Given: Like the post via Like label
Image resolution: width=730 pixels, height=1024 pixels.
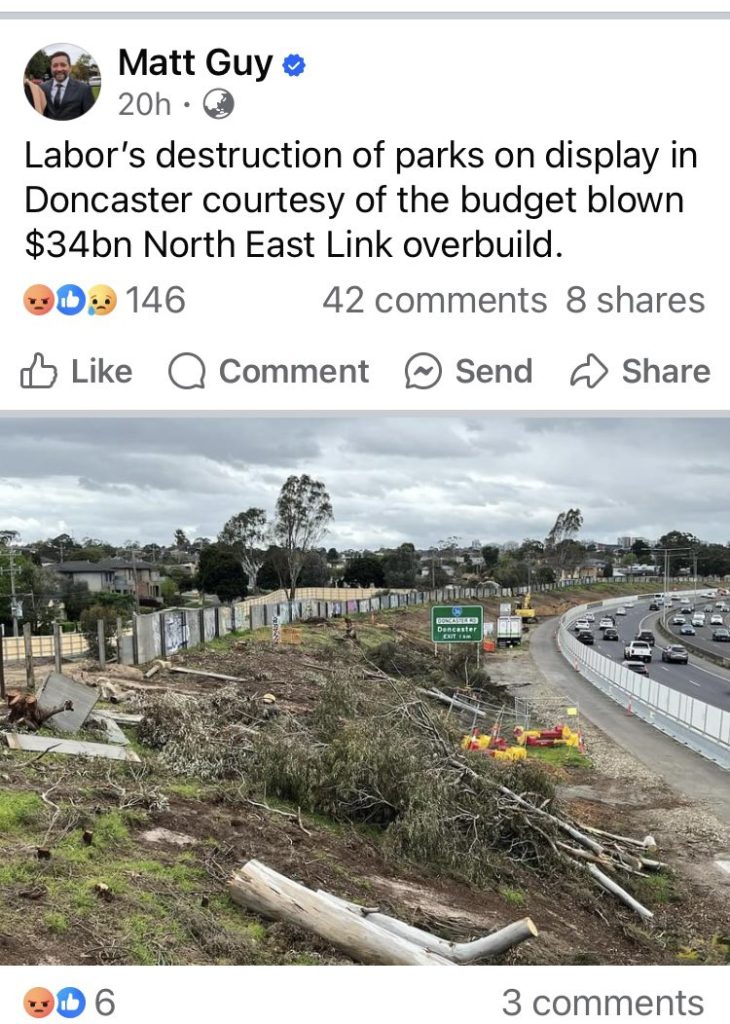Looking at the screenshot, I should 102,372.
